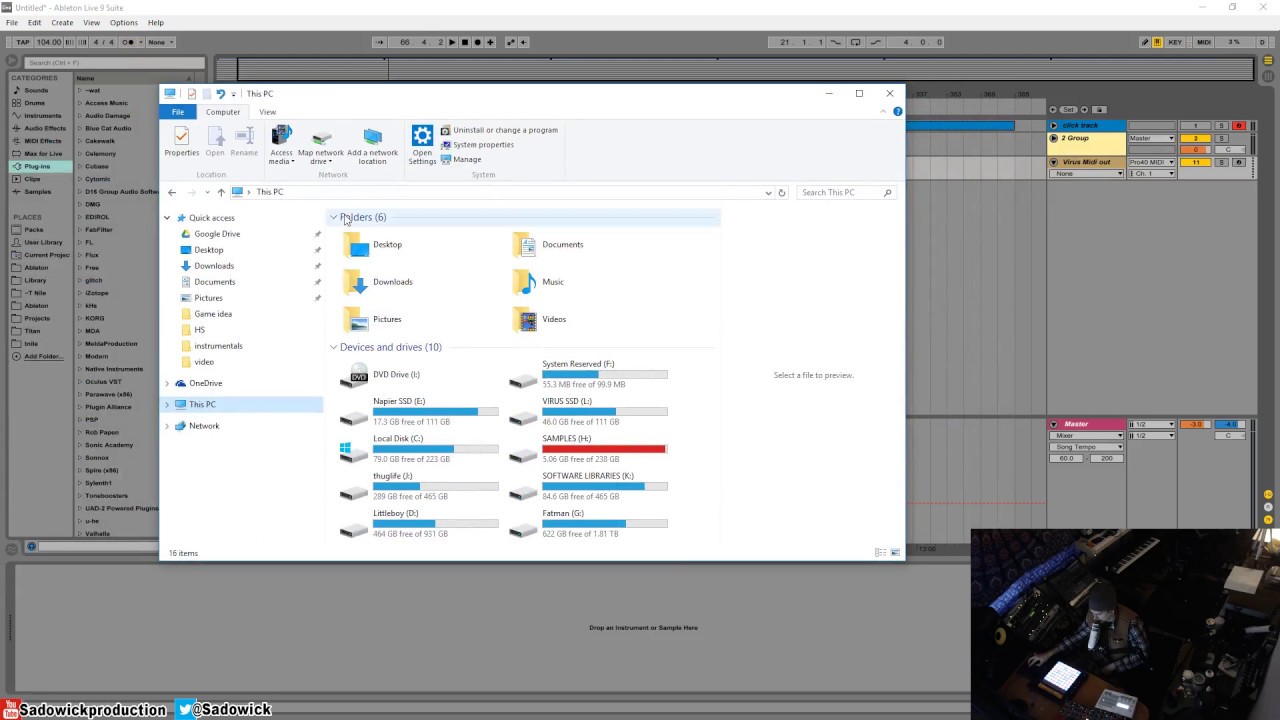The height and width of the screenshot is (720, 1280).
Task: Click the undo icon in title bar
Action: (x=220, y=94)
